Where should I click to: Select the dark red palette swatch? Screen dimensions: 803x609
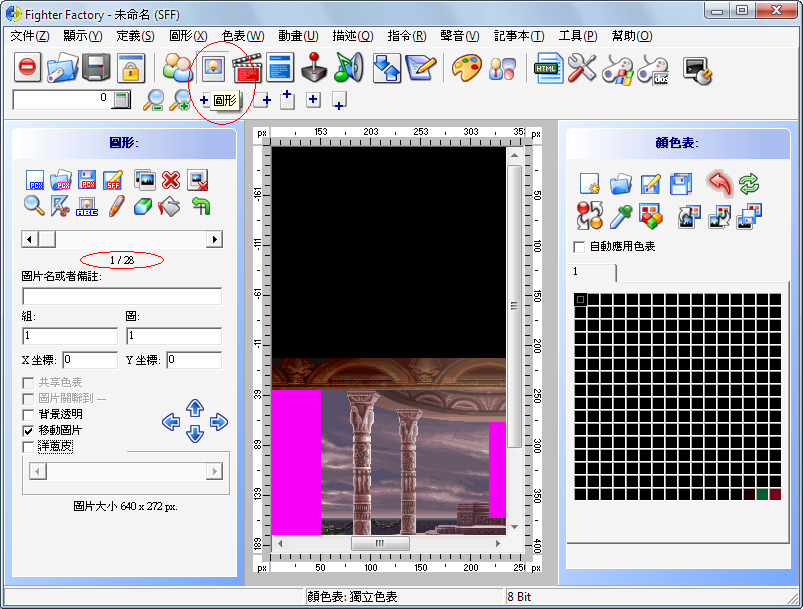pos(775,494)
